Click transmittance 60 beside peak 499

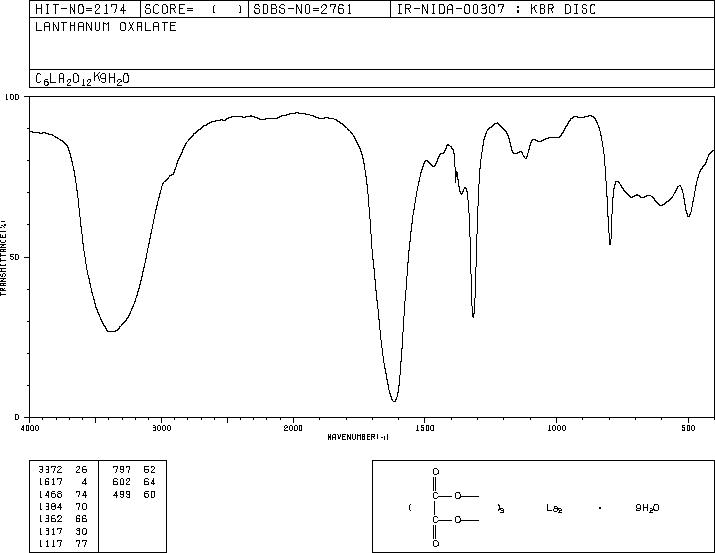pyautogui.click(x=150, y=495)
